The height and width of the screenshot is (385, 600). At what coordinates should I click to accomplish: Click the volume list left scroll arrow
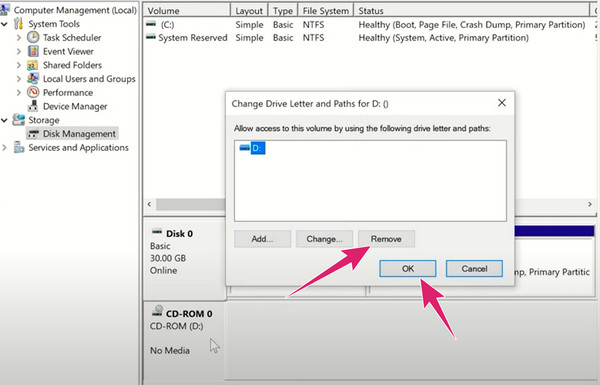(150, 204)
